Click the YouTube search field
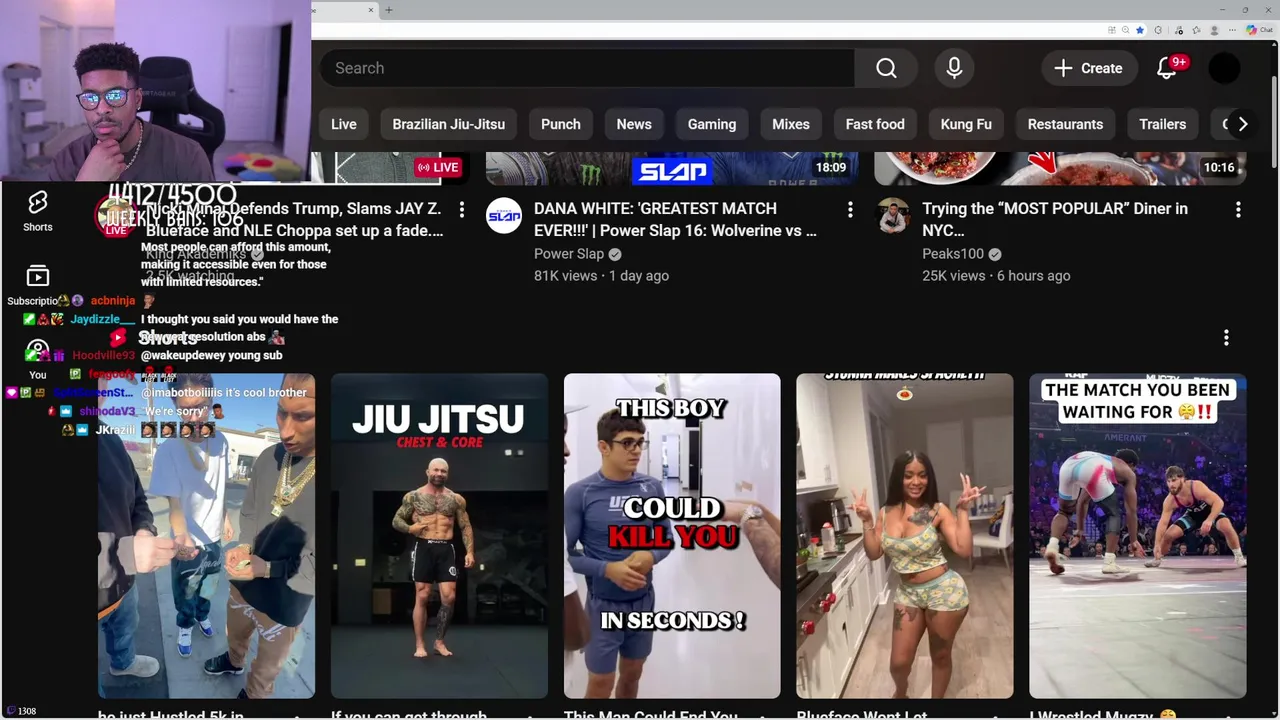This screenshot has height=720, width=1280. [587, 68]
